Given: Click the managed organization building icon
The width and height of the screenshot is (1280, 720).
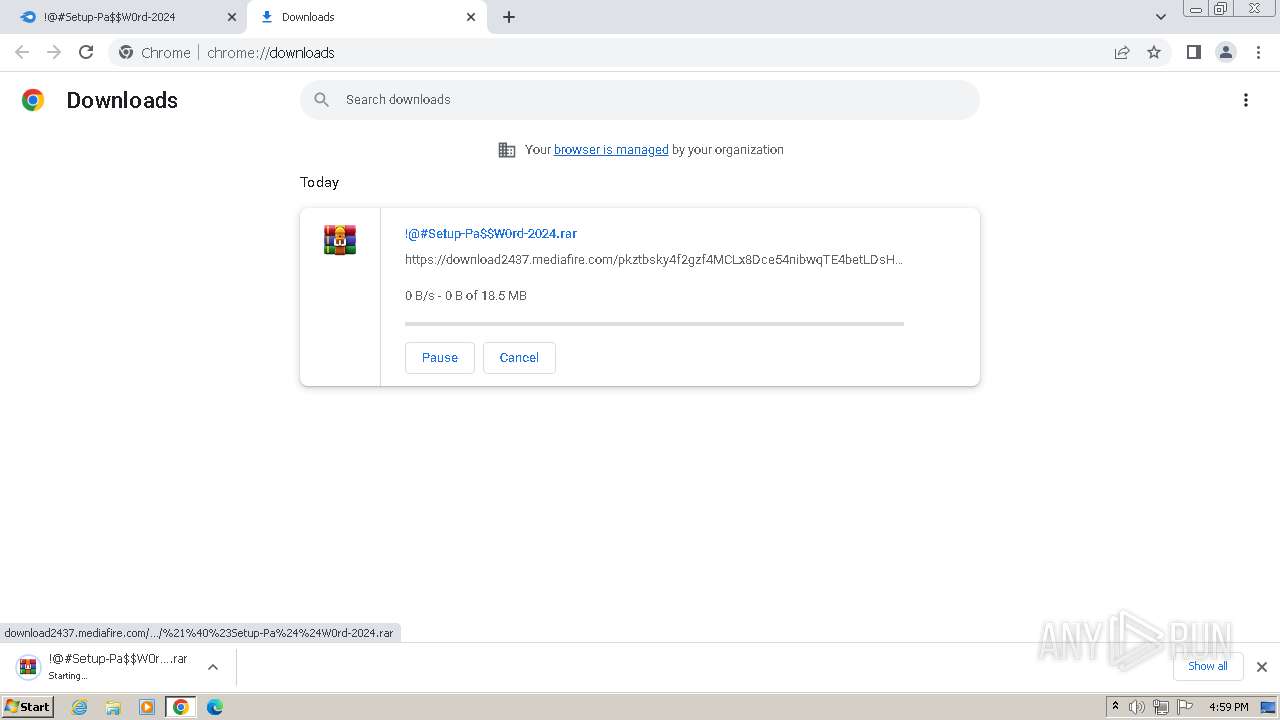Looking at the screenshot, I should pos(507,150).
